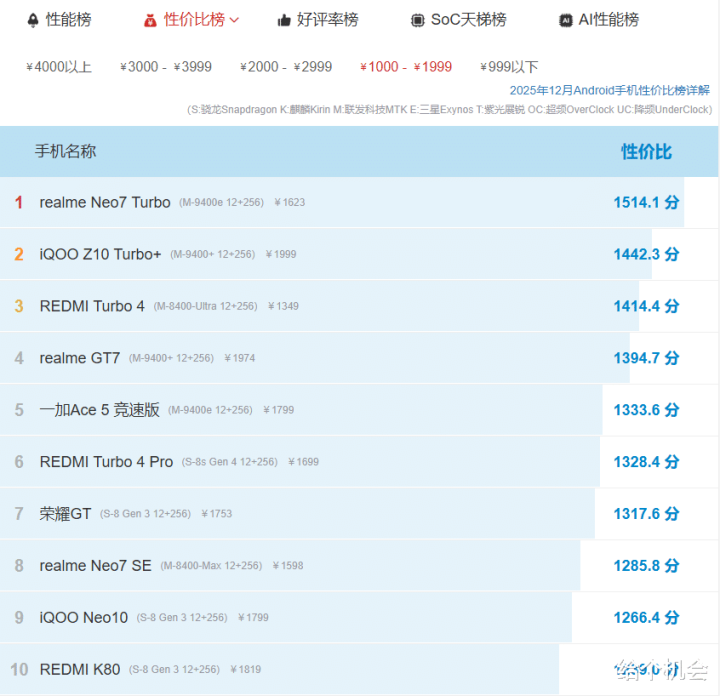Click the 1266.4 分 score
The image size is (720, 696).
647,617
